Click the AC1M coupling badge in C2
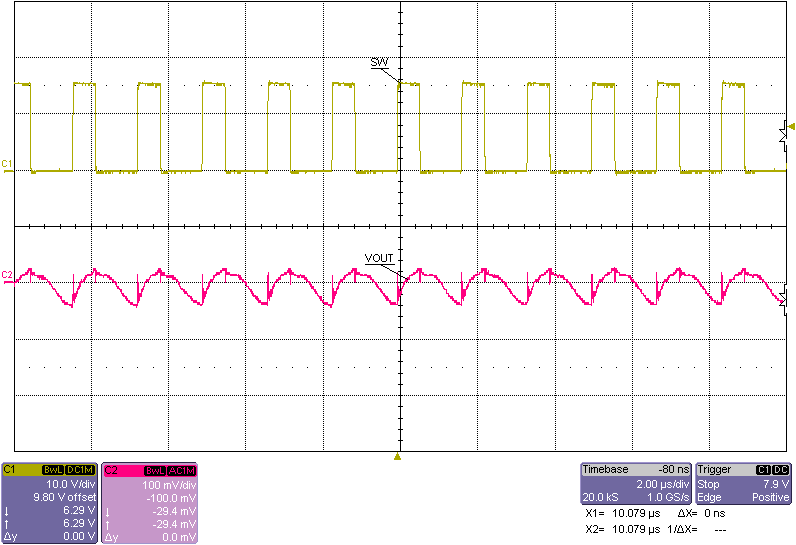This screenshot has height=545, width=796. coord(181,471)
